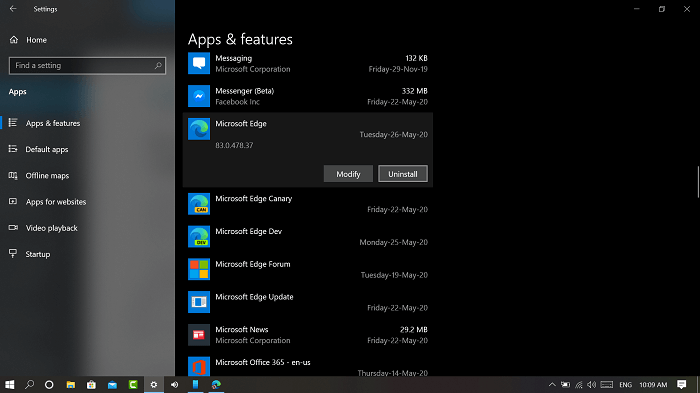Screen dimensions: 700x393
Task: Select the Microsoft Edge Update entry name
Action: coord(254,297)
